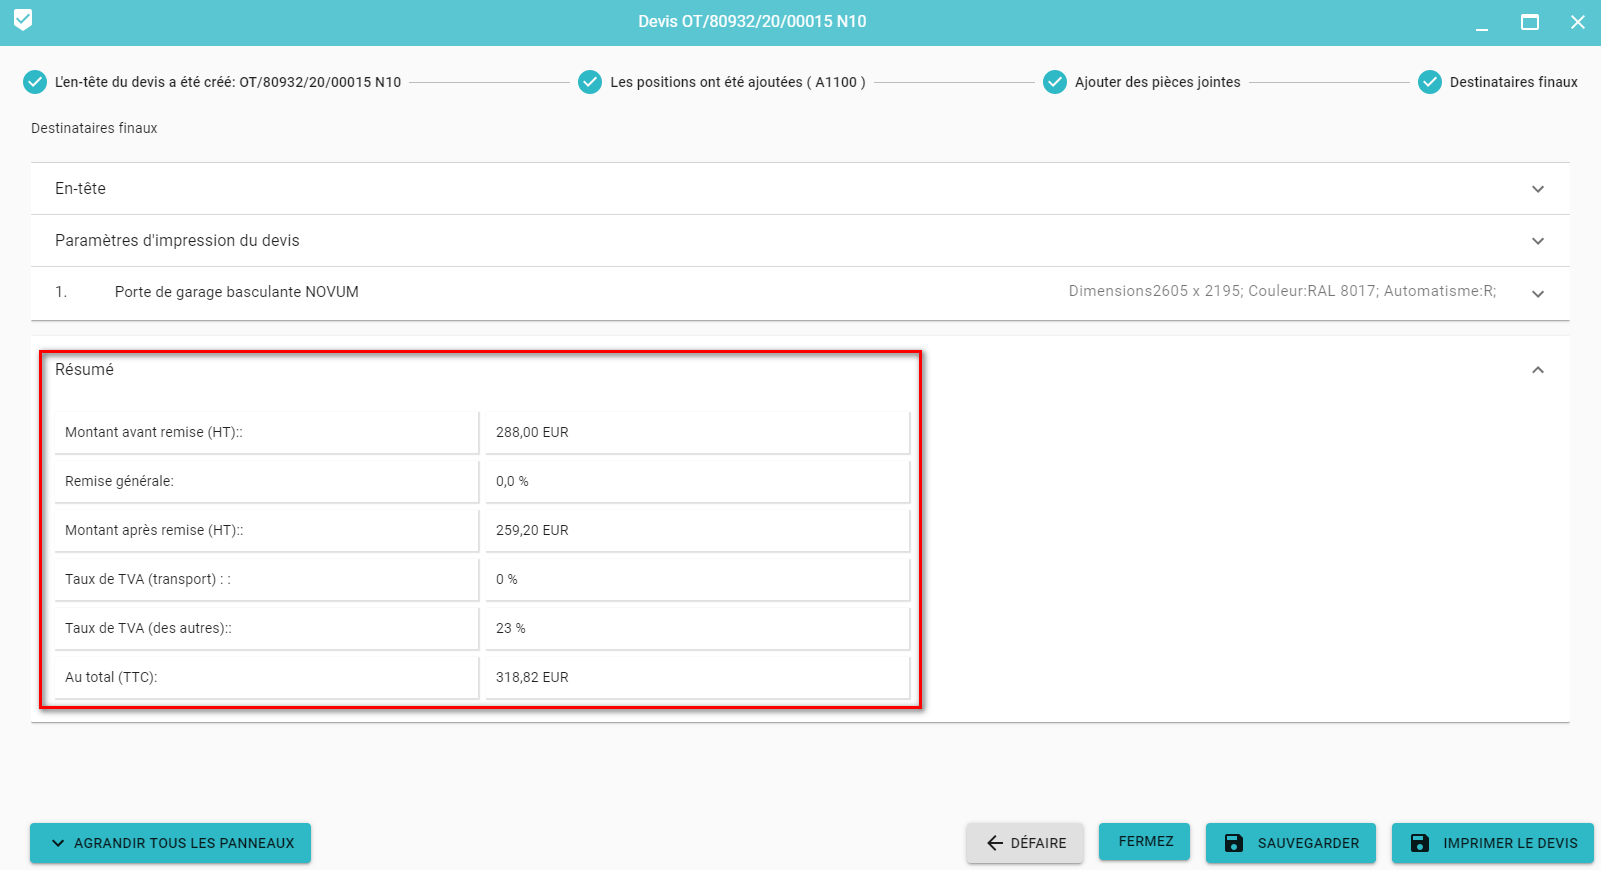Open the Ajouter des pièces jointes step

(x=1157, y=82)
